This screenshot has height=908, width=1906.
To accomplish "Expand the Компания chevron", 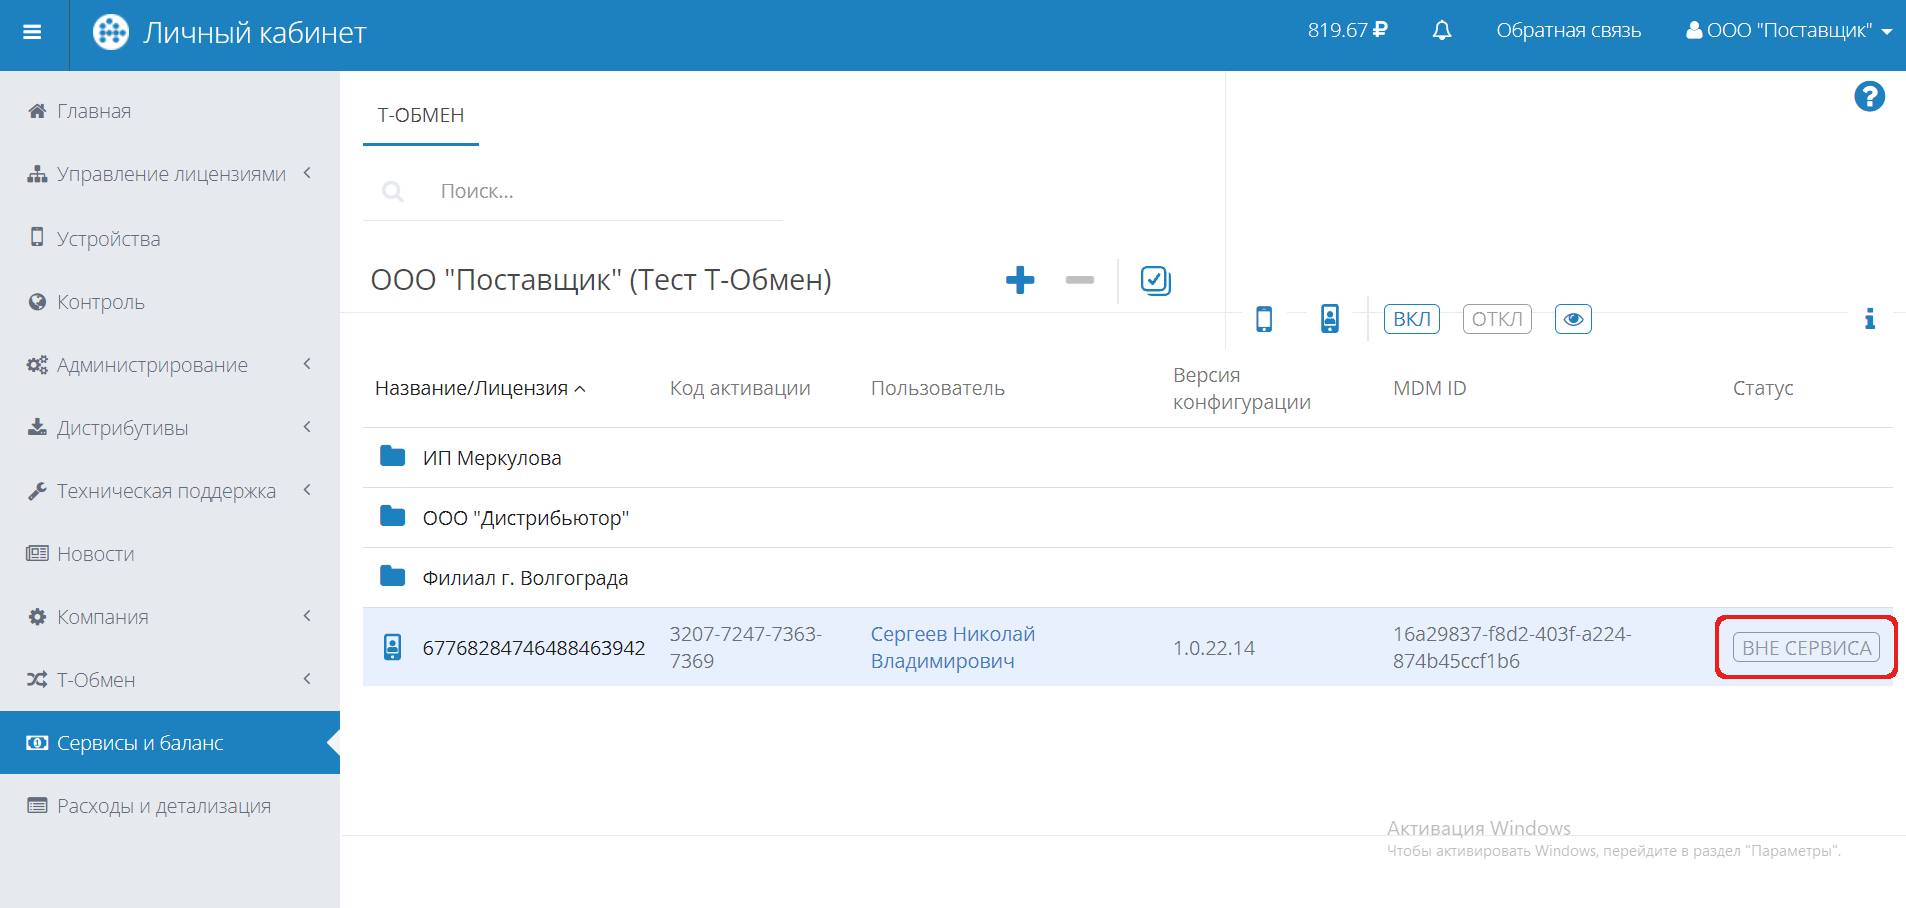I will [307, 616].
